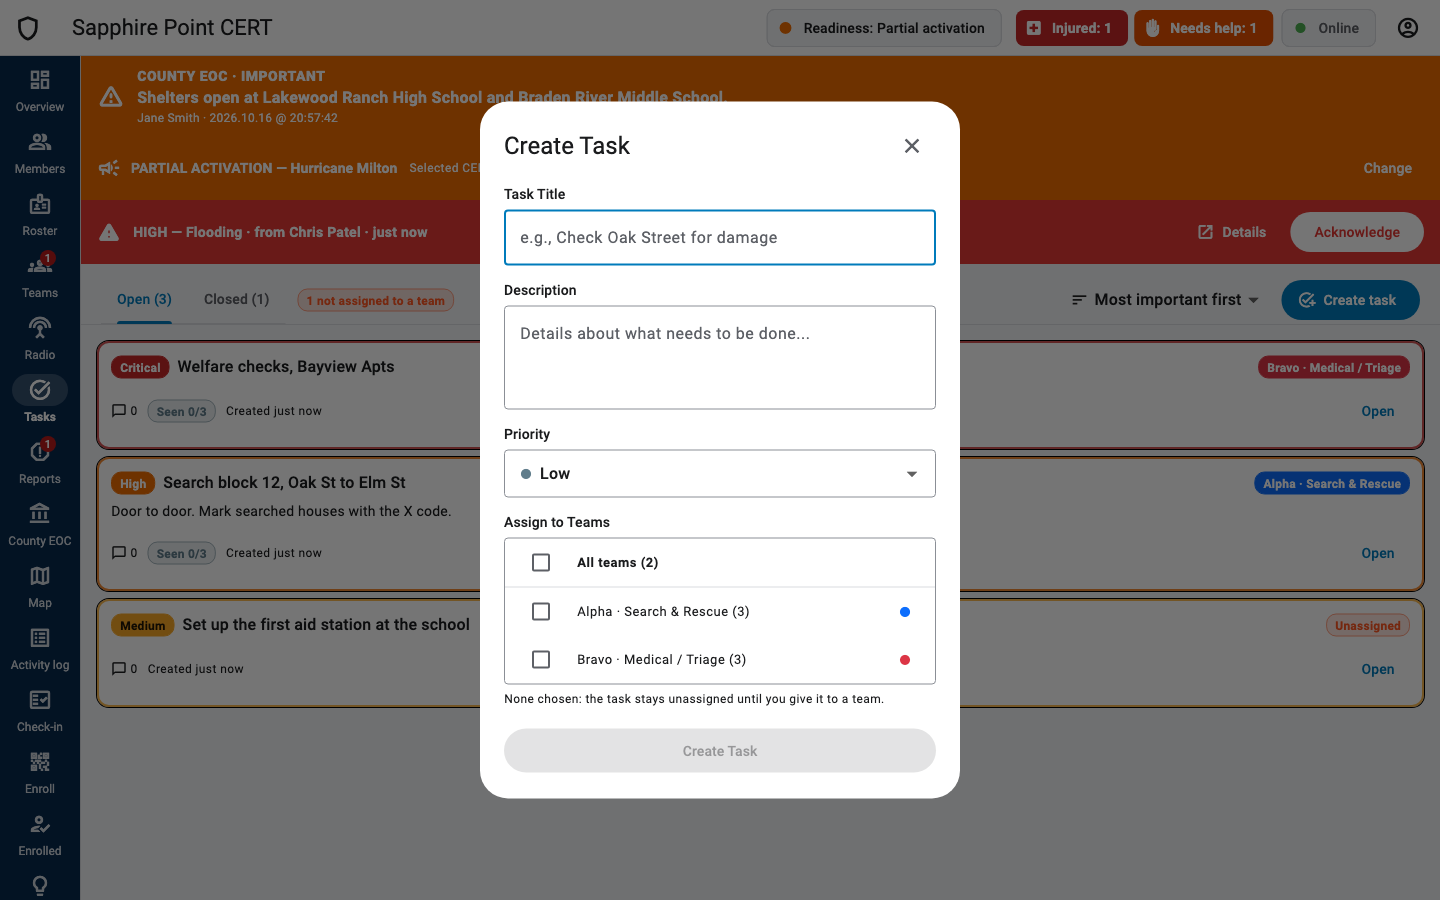Open the Enroll QR code icon

coord(40,762)
